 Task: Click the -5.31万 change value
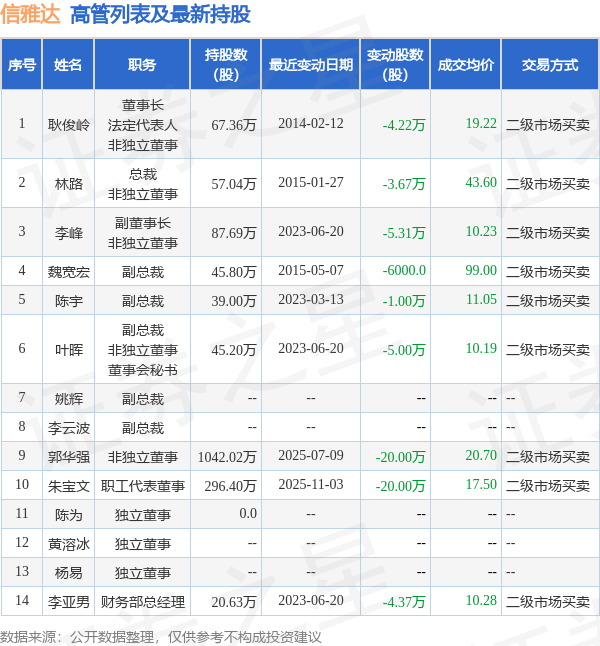click(404, 233)
